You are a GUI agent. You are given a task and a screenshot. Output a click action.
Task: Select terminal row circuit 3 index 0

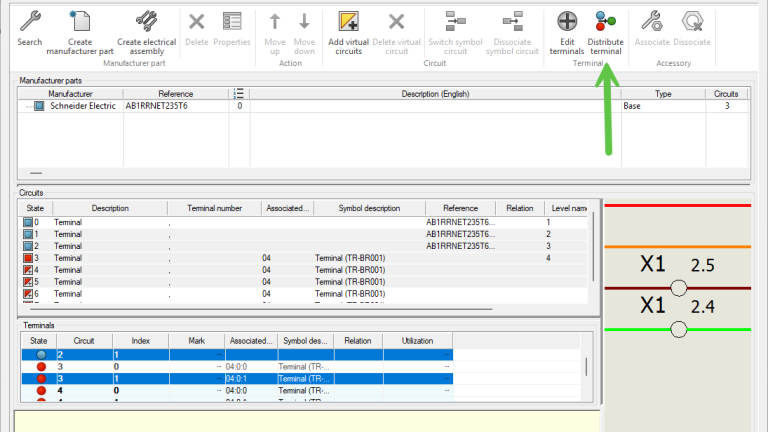pyautogui.click(x=237, y=366)
